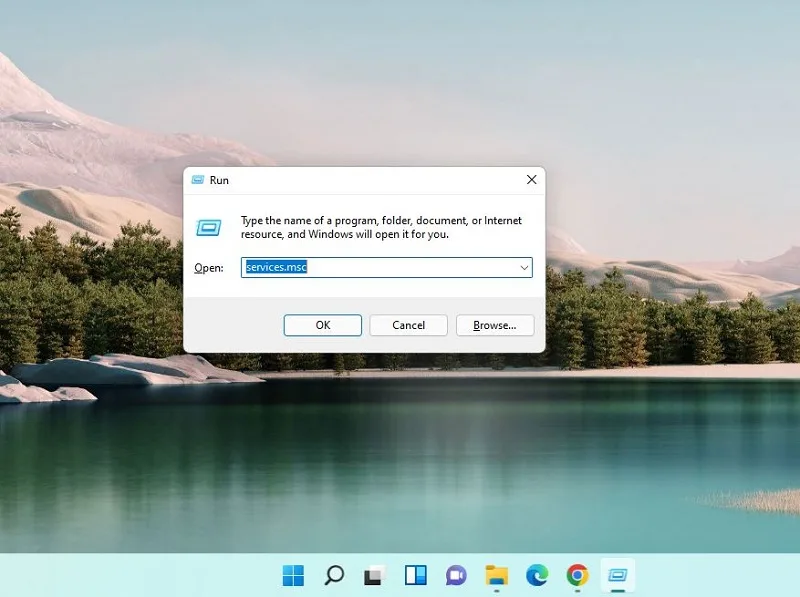Viewport: 800px width, 597px height.
Task: Open the Widgets panel icon
Action: coord(415,576)
